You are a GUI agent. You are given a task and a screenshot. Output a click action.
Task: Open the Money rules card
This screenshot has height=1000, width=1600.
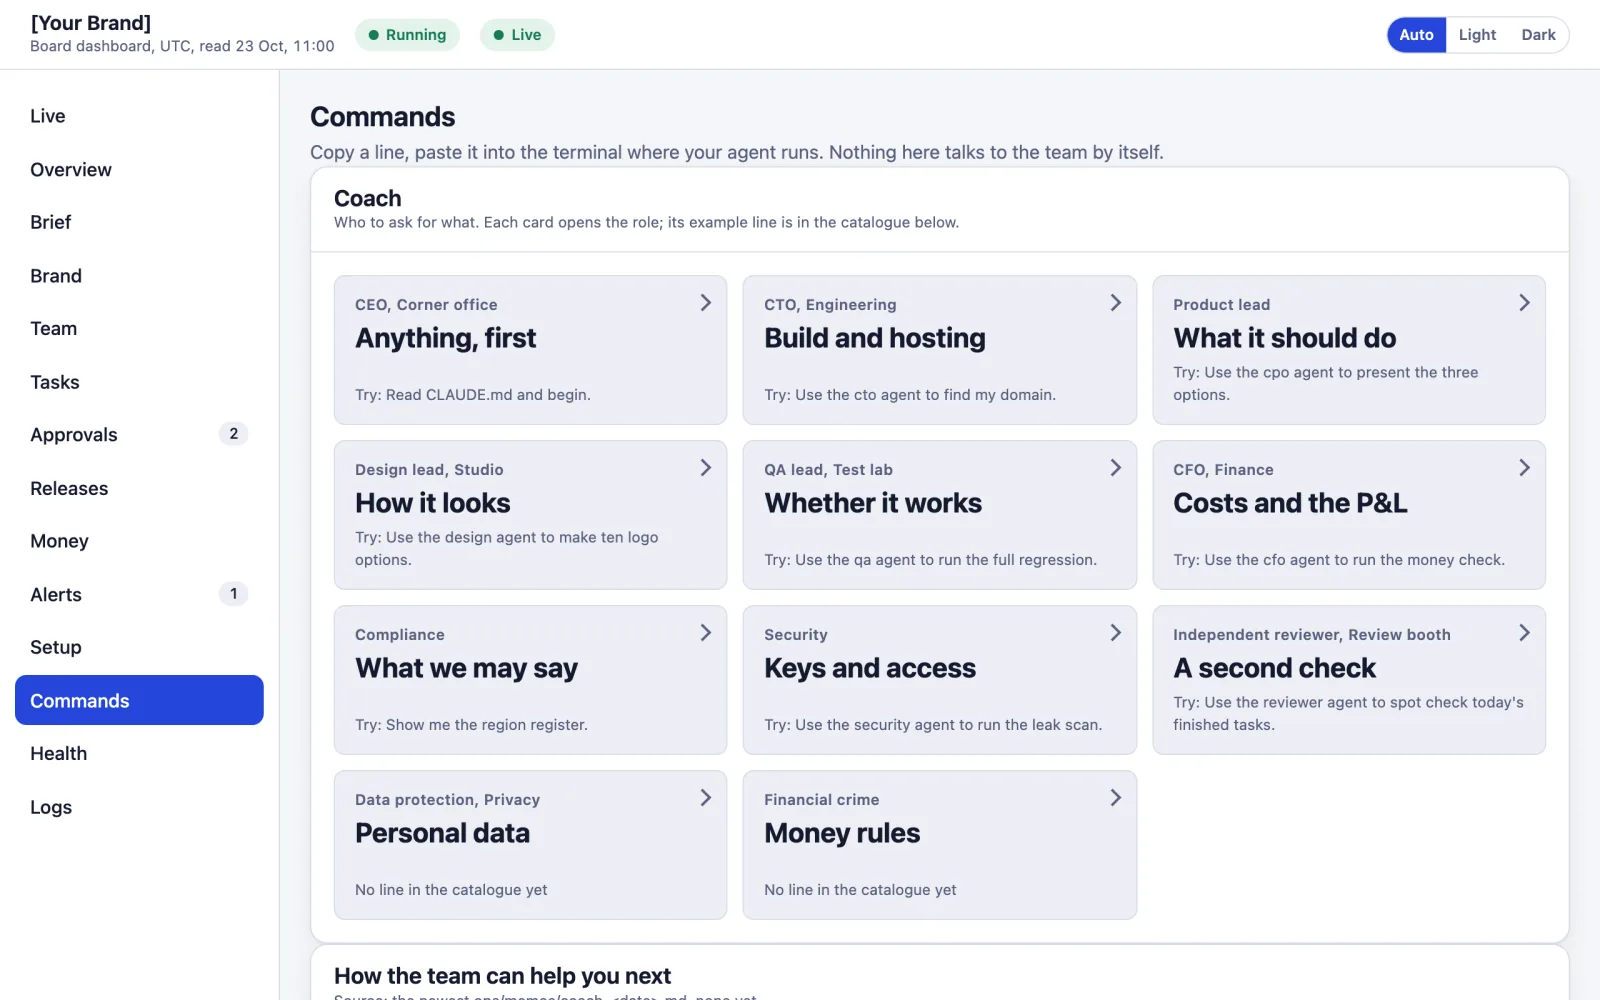click(x=939, y=845)
